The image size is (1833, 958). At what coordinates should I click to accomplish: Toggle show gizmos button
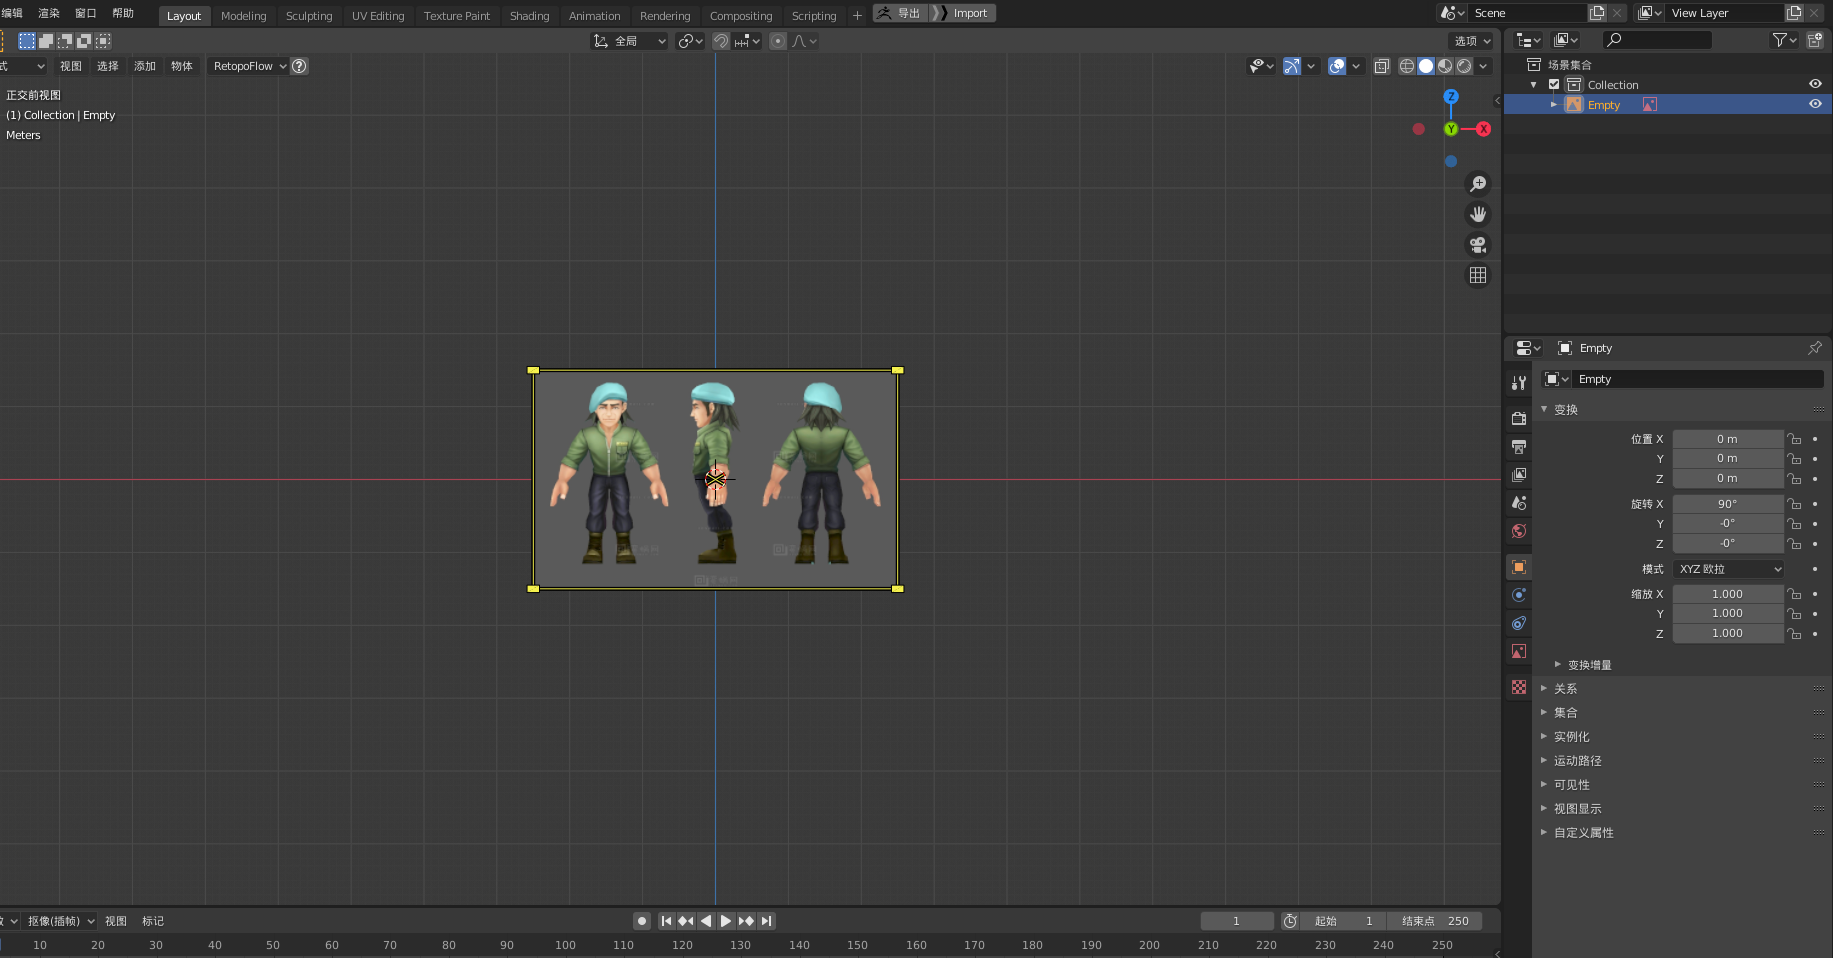coord(1292,66)
